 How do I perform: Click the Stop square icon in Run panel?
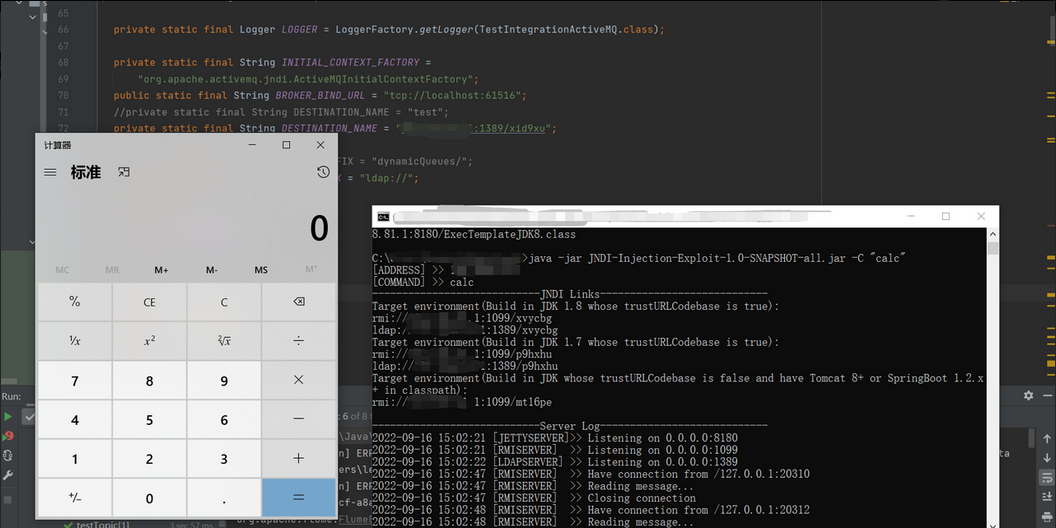tap(8, 500)
